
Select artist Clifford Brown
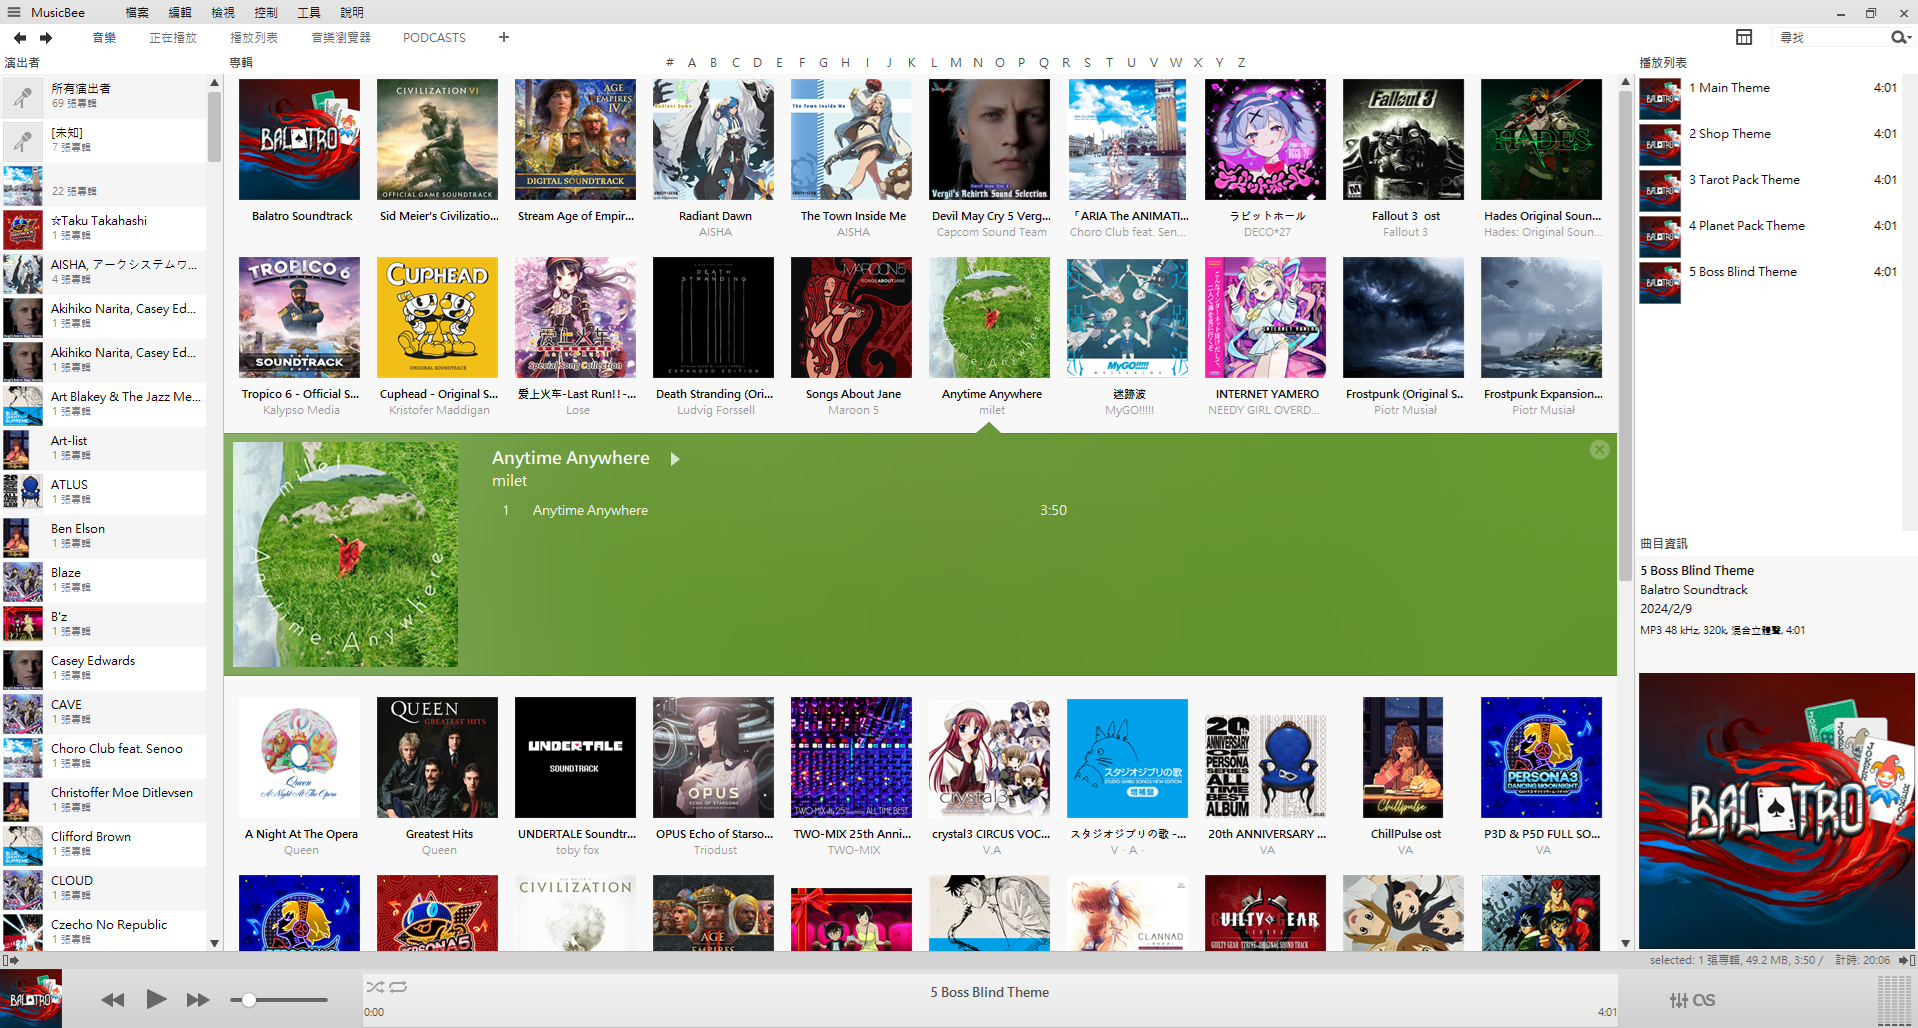(x=103, y=844)
